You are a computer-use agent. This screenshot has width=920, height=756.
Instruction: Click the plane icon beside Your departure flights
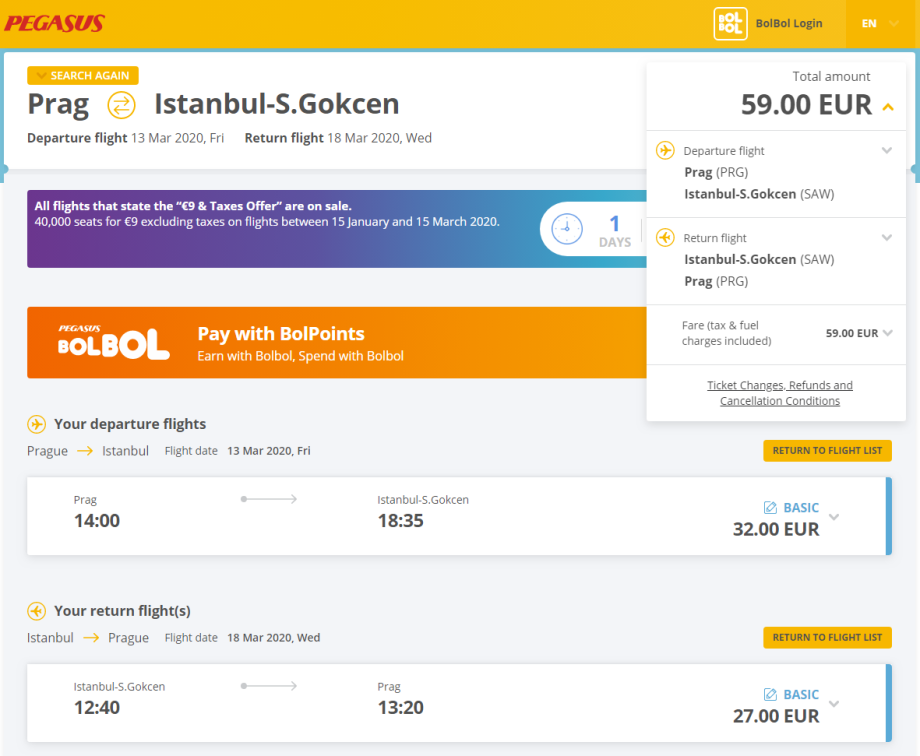pyautogui.click(x=37, y=423)
